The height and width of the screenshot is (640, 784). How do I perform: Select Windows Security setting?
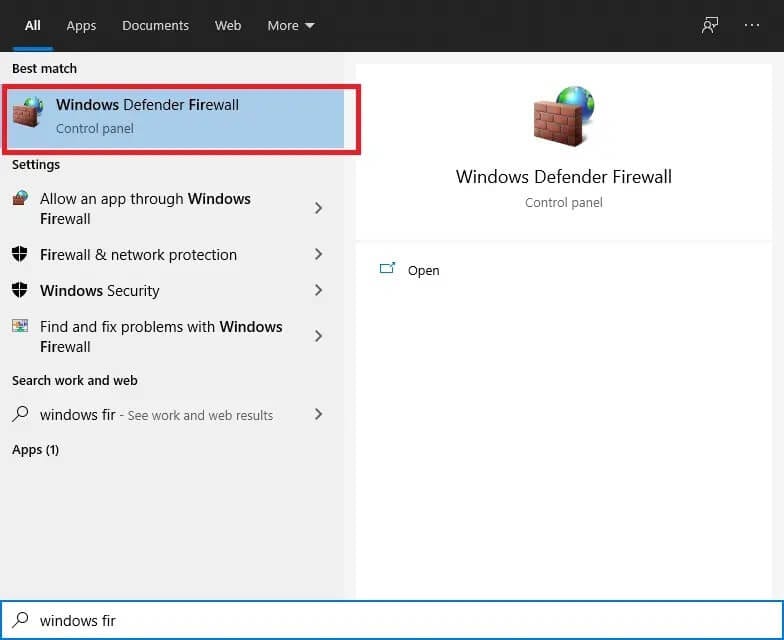[x=172, y=290]
